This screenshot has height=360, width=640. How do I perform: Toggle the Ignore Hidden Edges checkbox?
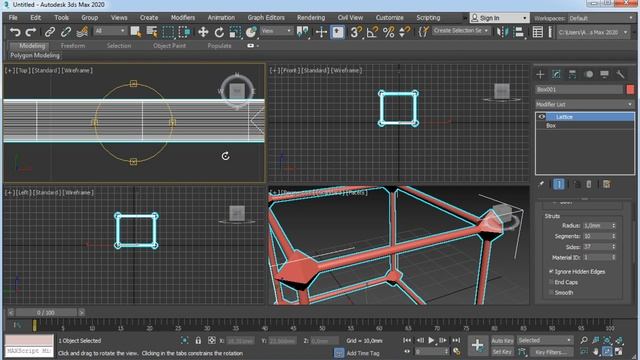551,271
